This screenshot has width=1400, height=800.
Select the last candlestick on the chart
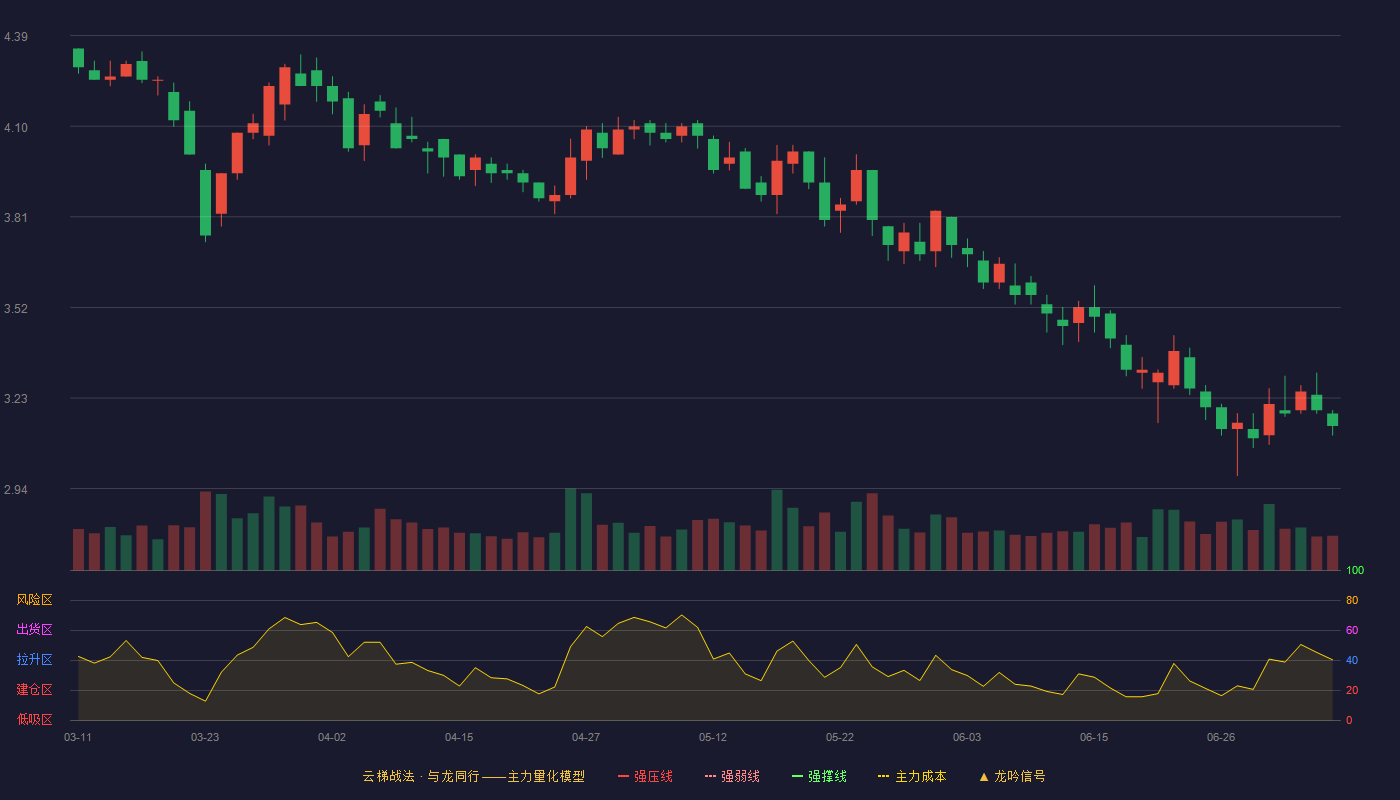1332,420
